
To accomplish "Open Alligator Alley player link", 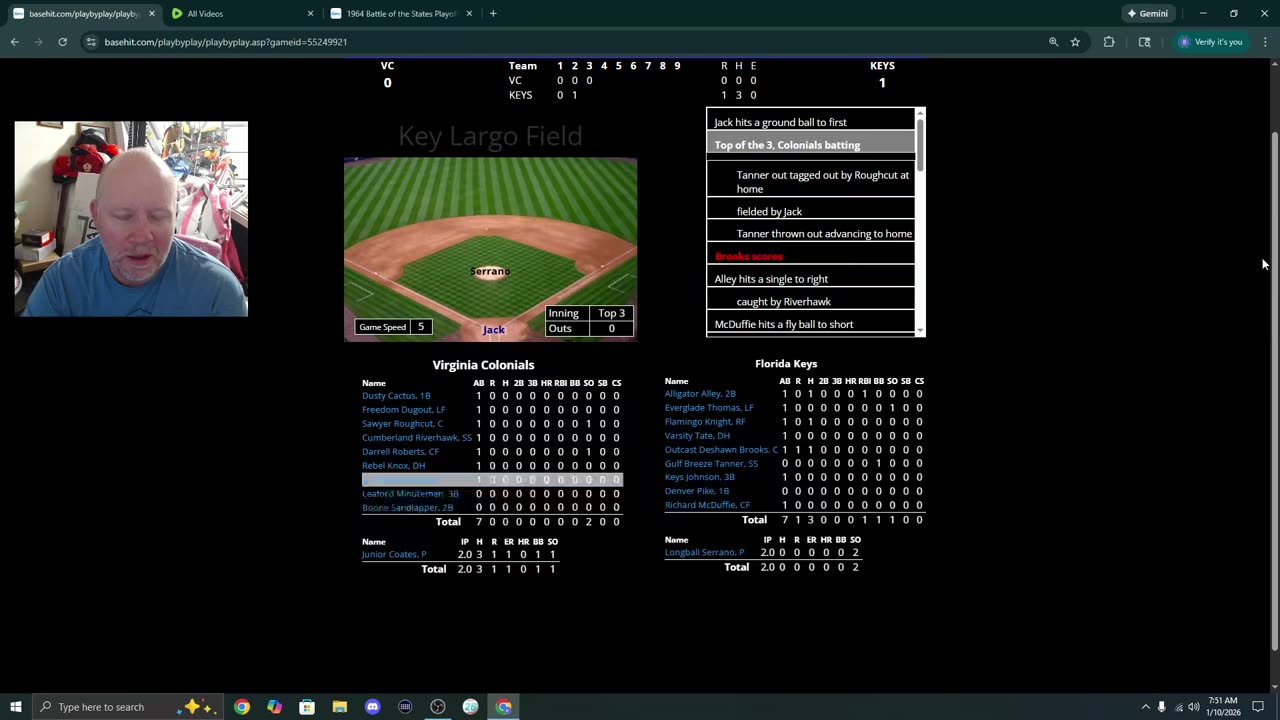I will click(700, 394).
